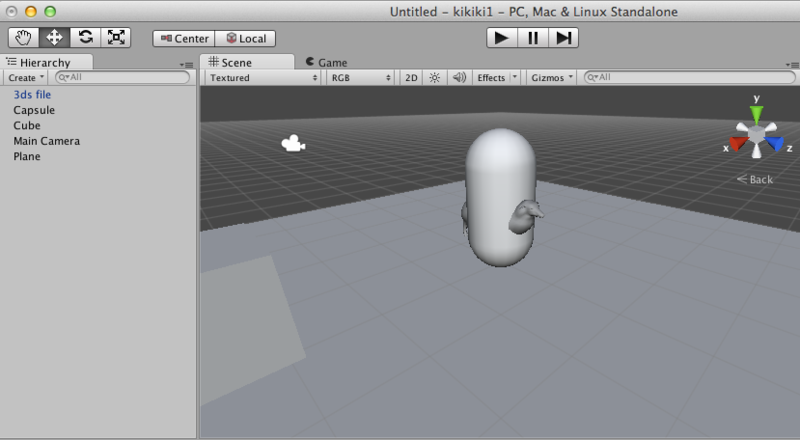Open the RGB render mode dropdown
This screenshot has width=800, height=440.
(x=361, y=78)
